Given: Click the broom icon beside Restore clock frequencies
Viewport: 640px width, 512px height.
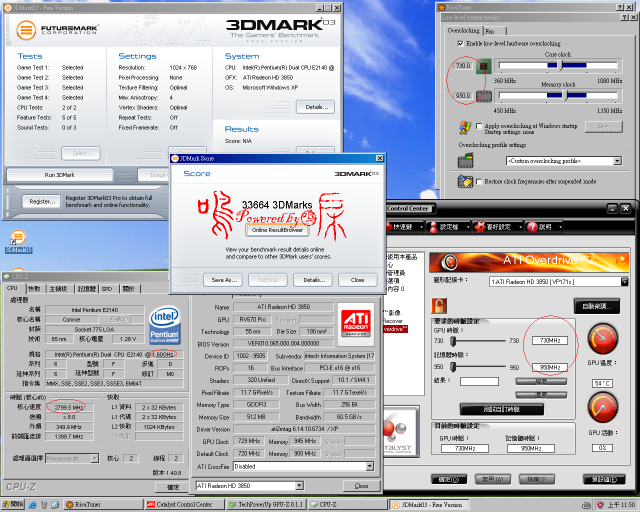Looking at the screenshot, I should coord(465,181).
